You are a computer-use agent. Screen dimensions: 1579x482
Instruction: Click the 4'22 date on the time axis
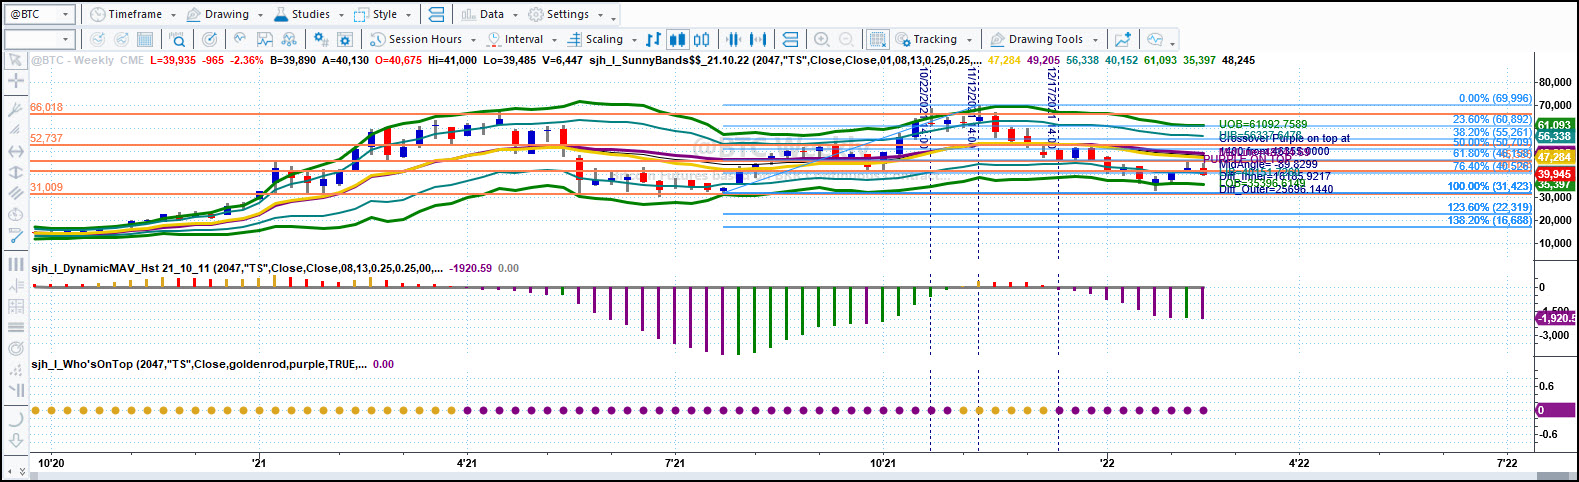tap(1298, 463)
